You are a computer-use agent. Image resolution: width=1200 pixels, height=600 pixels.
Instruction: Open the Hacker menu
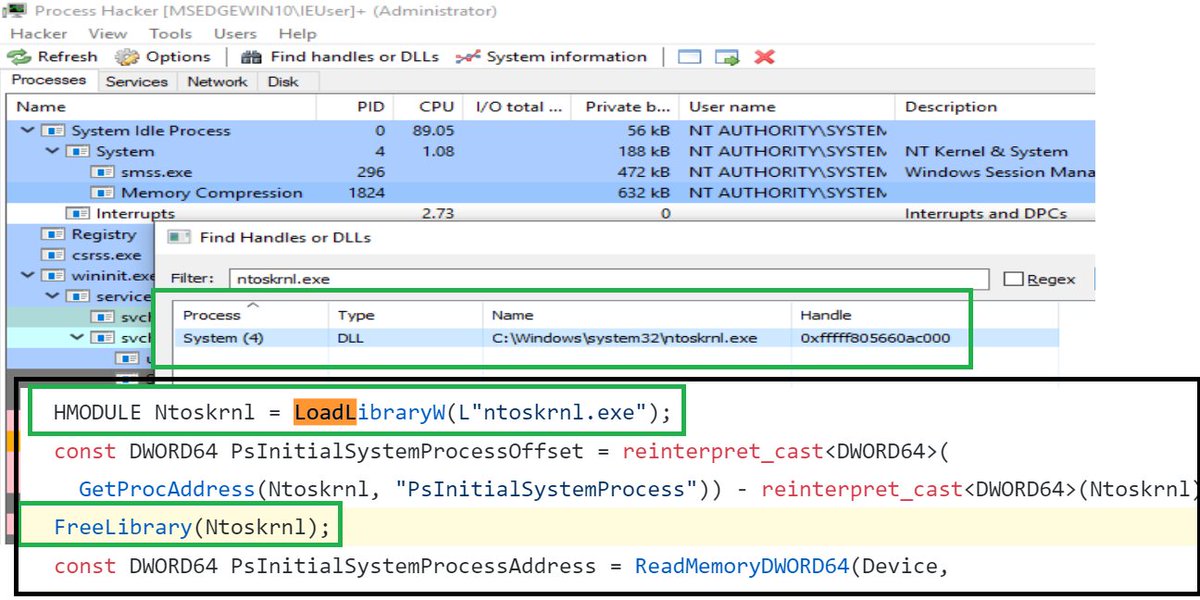[38, 34]
